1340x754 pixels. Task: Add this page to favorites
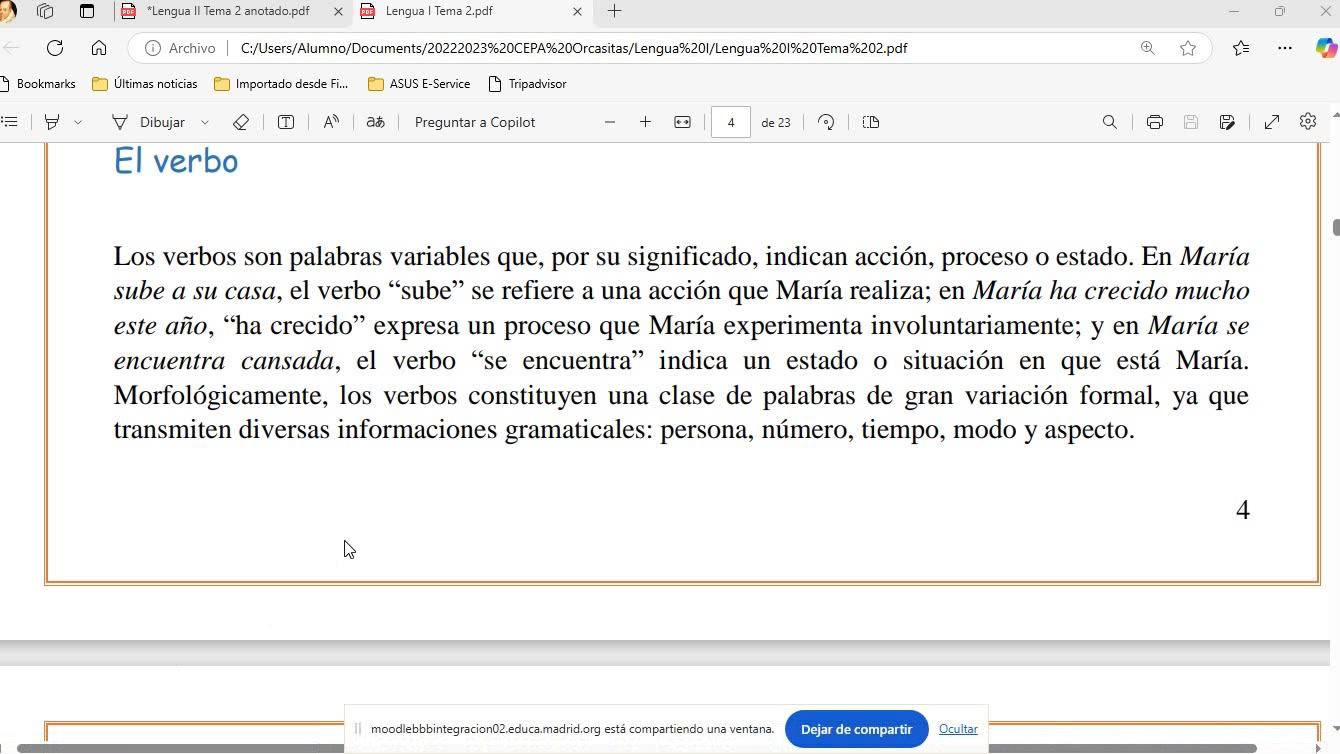click(x=1188, y=48)
